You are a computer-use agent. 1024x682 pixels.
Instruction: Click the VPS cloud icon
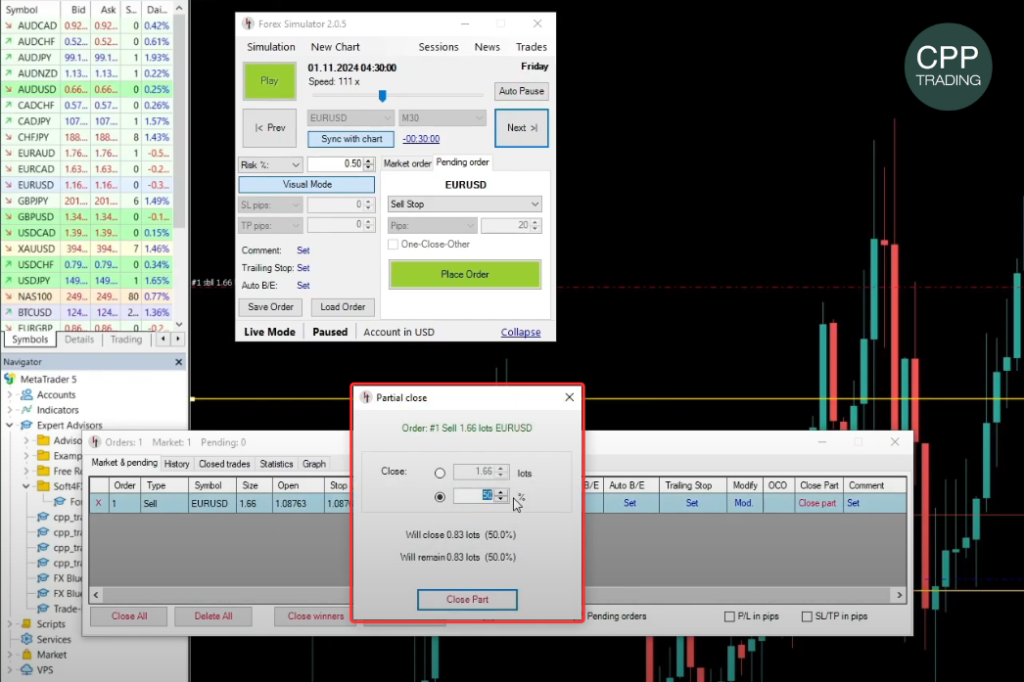point(27,670)
